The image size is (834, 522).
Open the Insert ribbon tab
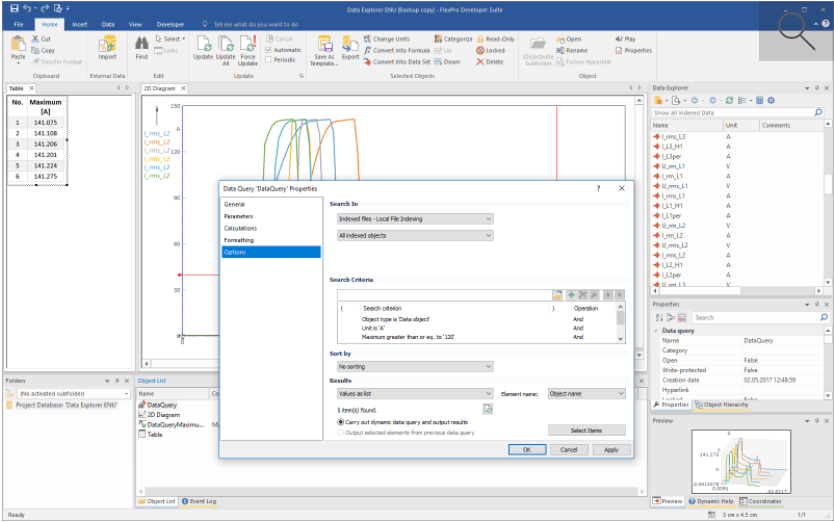[80, 24]
